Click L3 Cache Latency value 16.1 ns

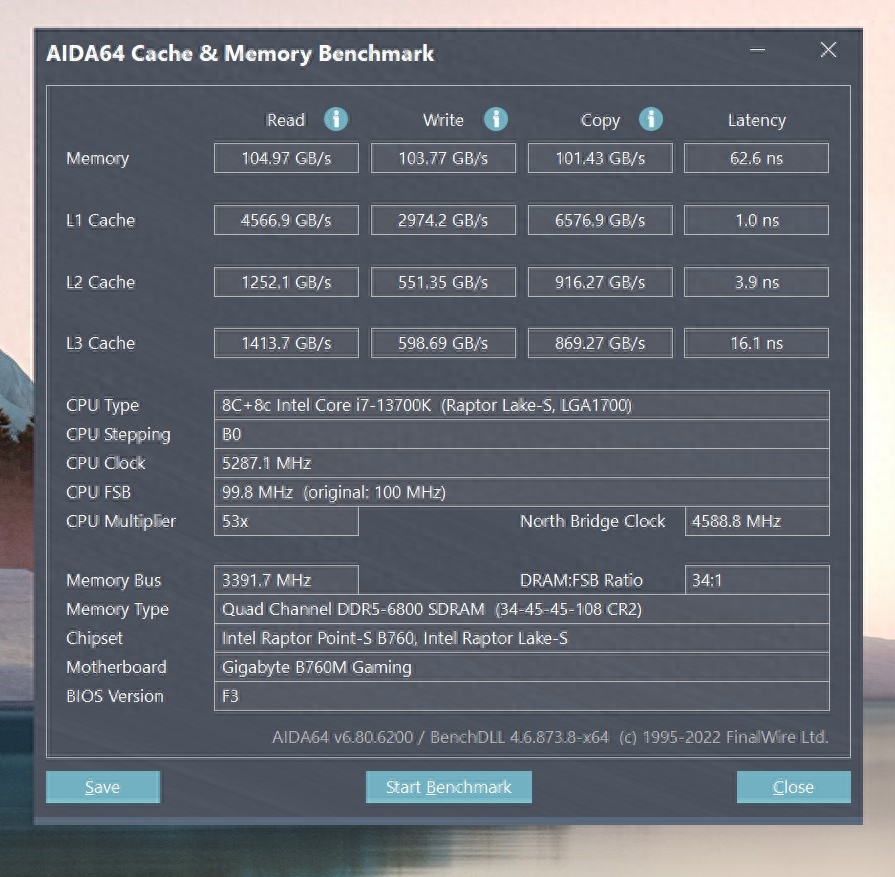pos(756,343)
